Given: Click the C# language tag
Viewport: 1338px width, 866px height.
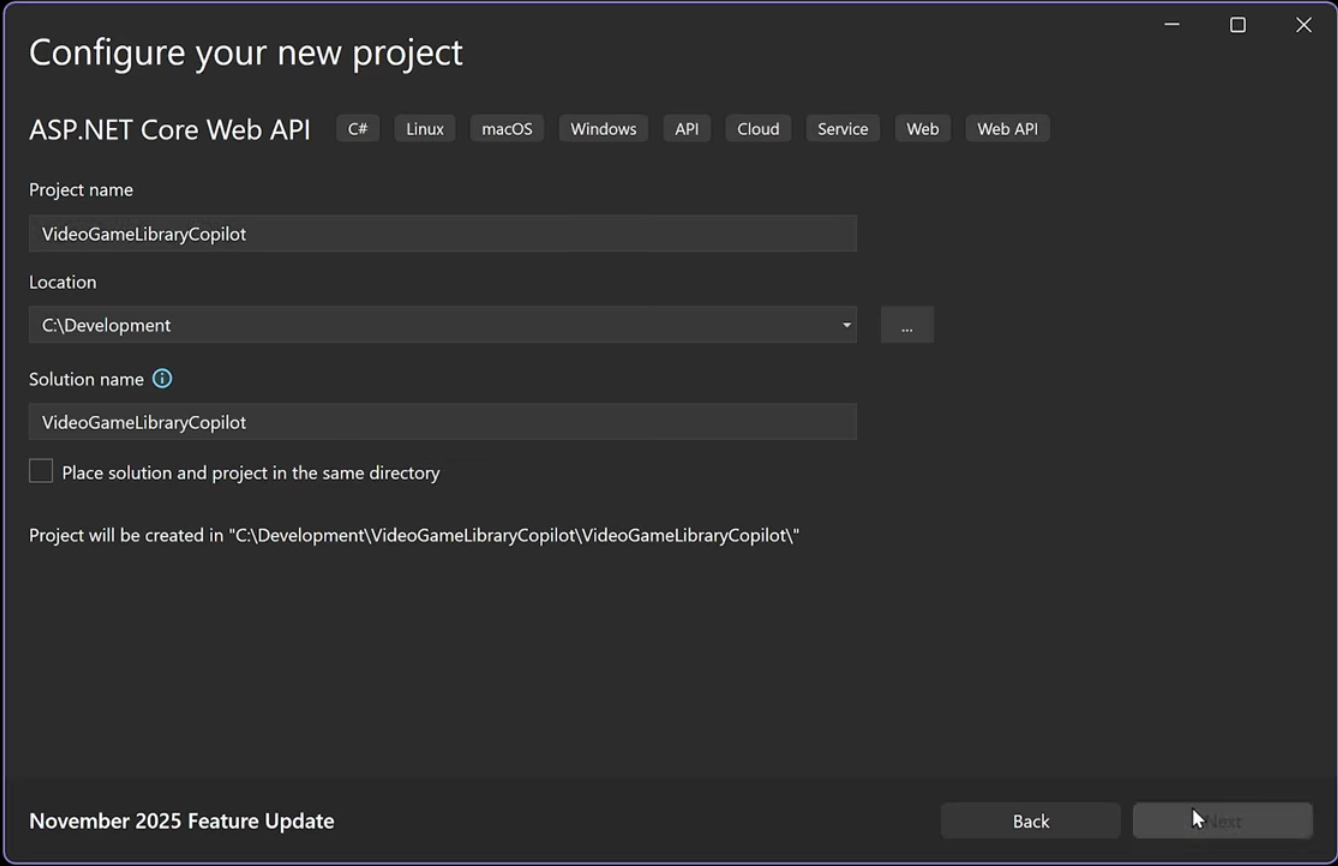Looking at the screenshot, I should (357, 128).
